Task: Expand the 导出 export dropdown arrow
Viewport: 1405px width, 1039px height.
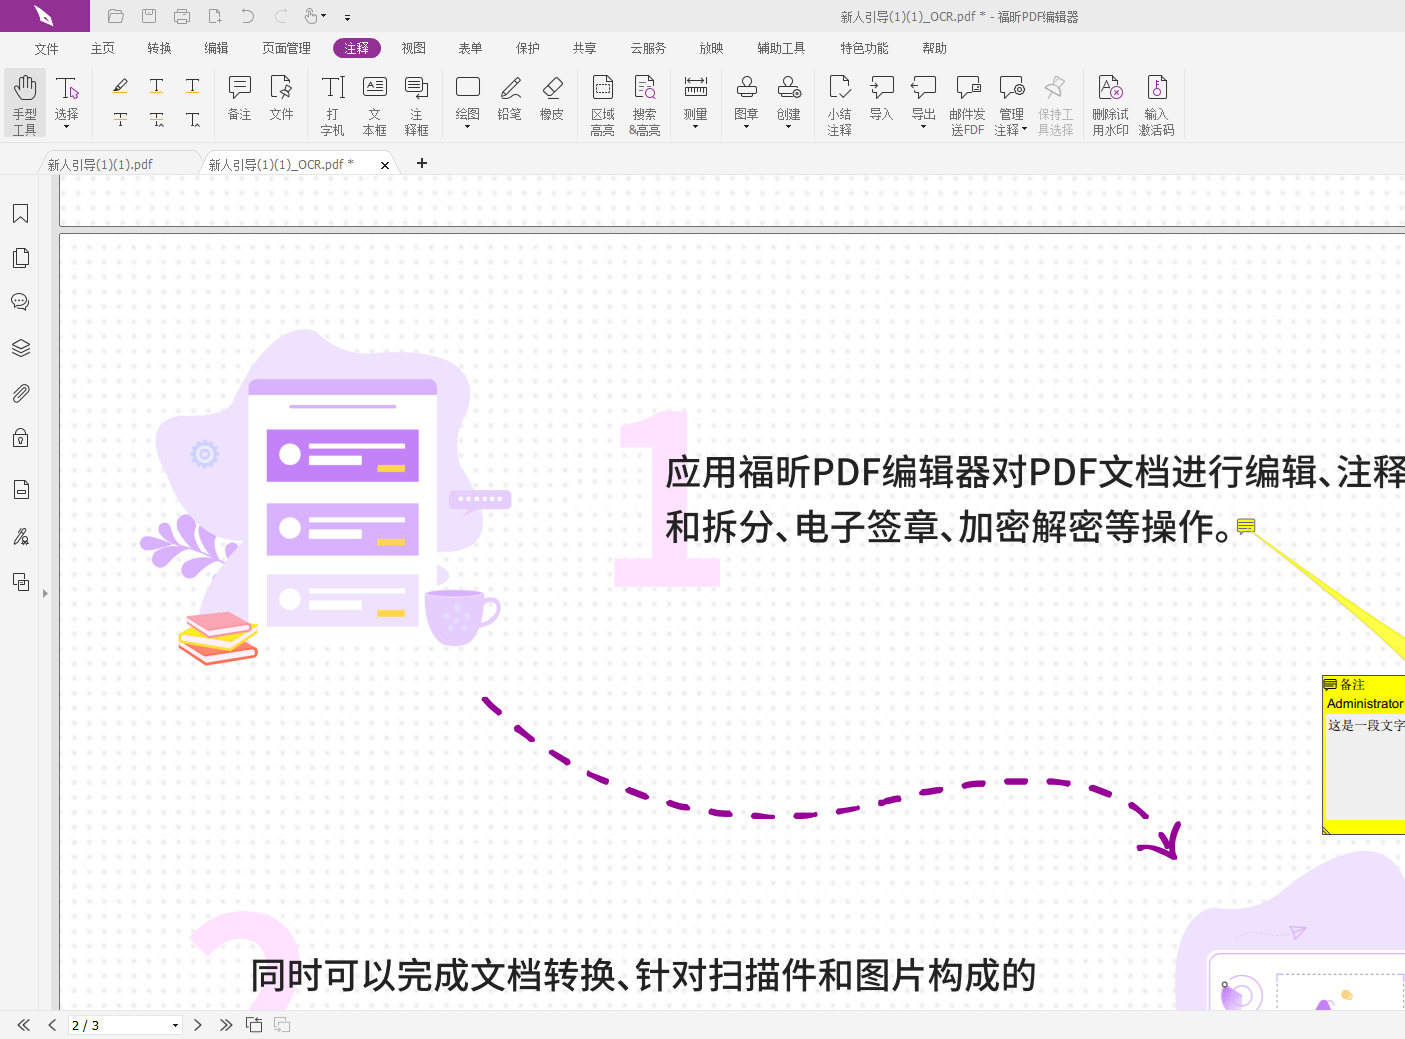Action: click(x=924, y=127)
